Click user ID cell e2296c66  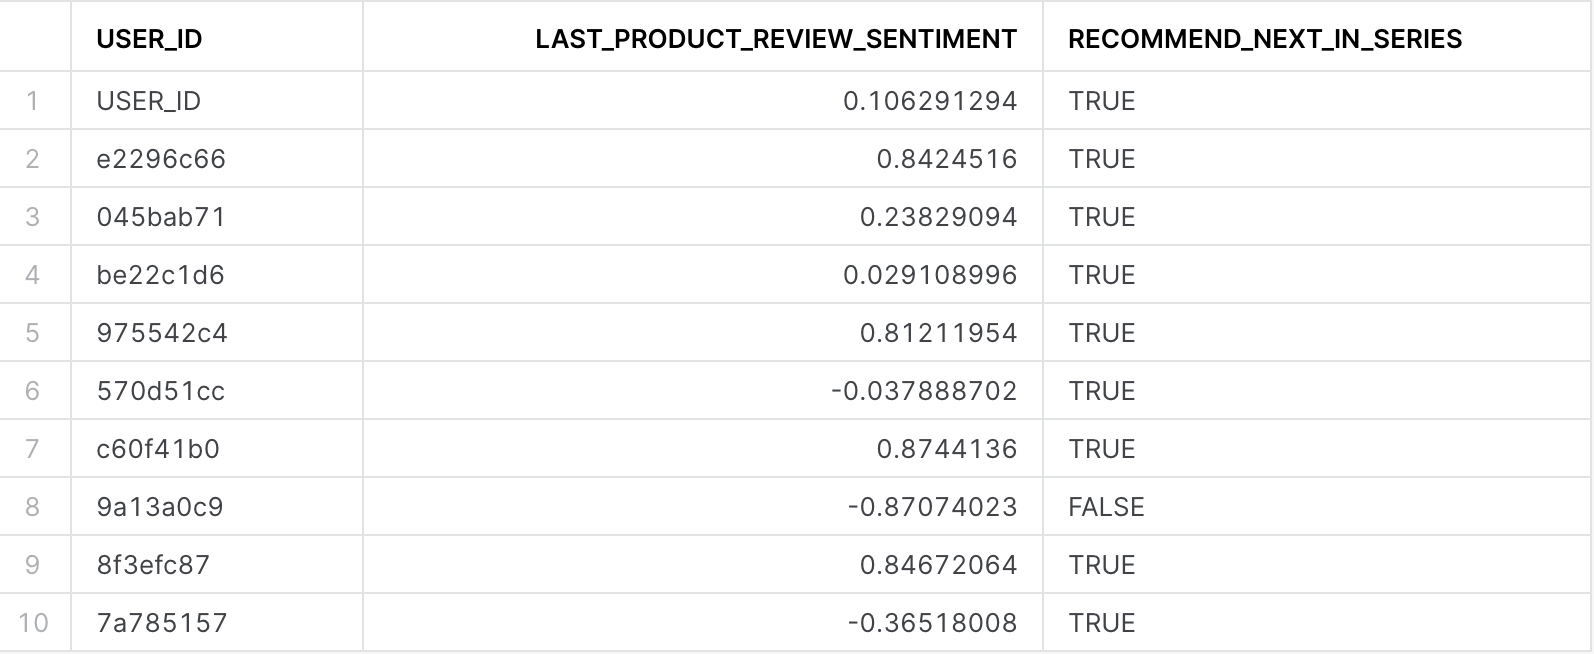[217, 159]
